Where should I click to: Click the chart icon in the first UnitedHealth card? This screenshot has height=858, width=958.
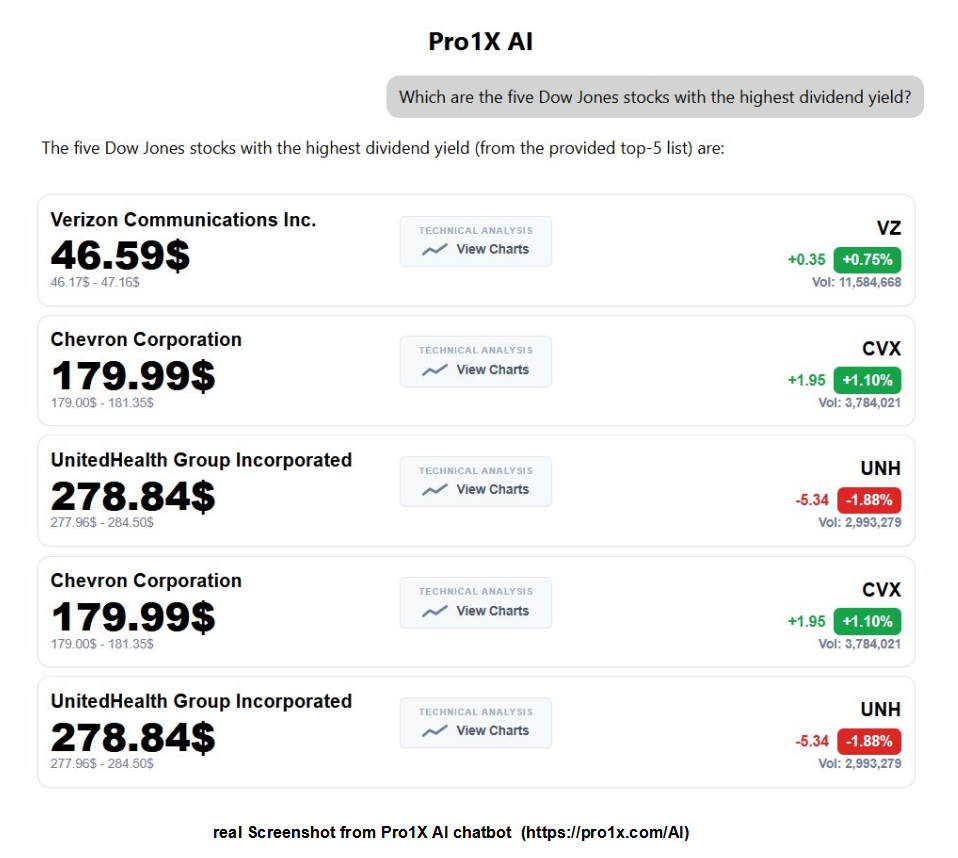coord(434,490)
